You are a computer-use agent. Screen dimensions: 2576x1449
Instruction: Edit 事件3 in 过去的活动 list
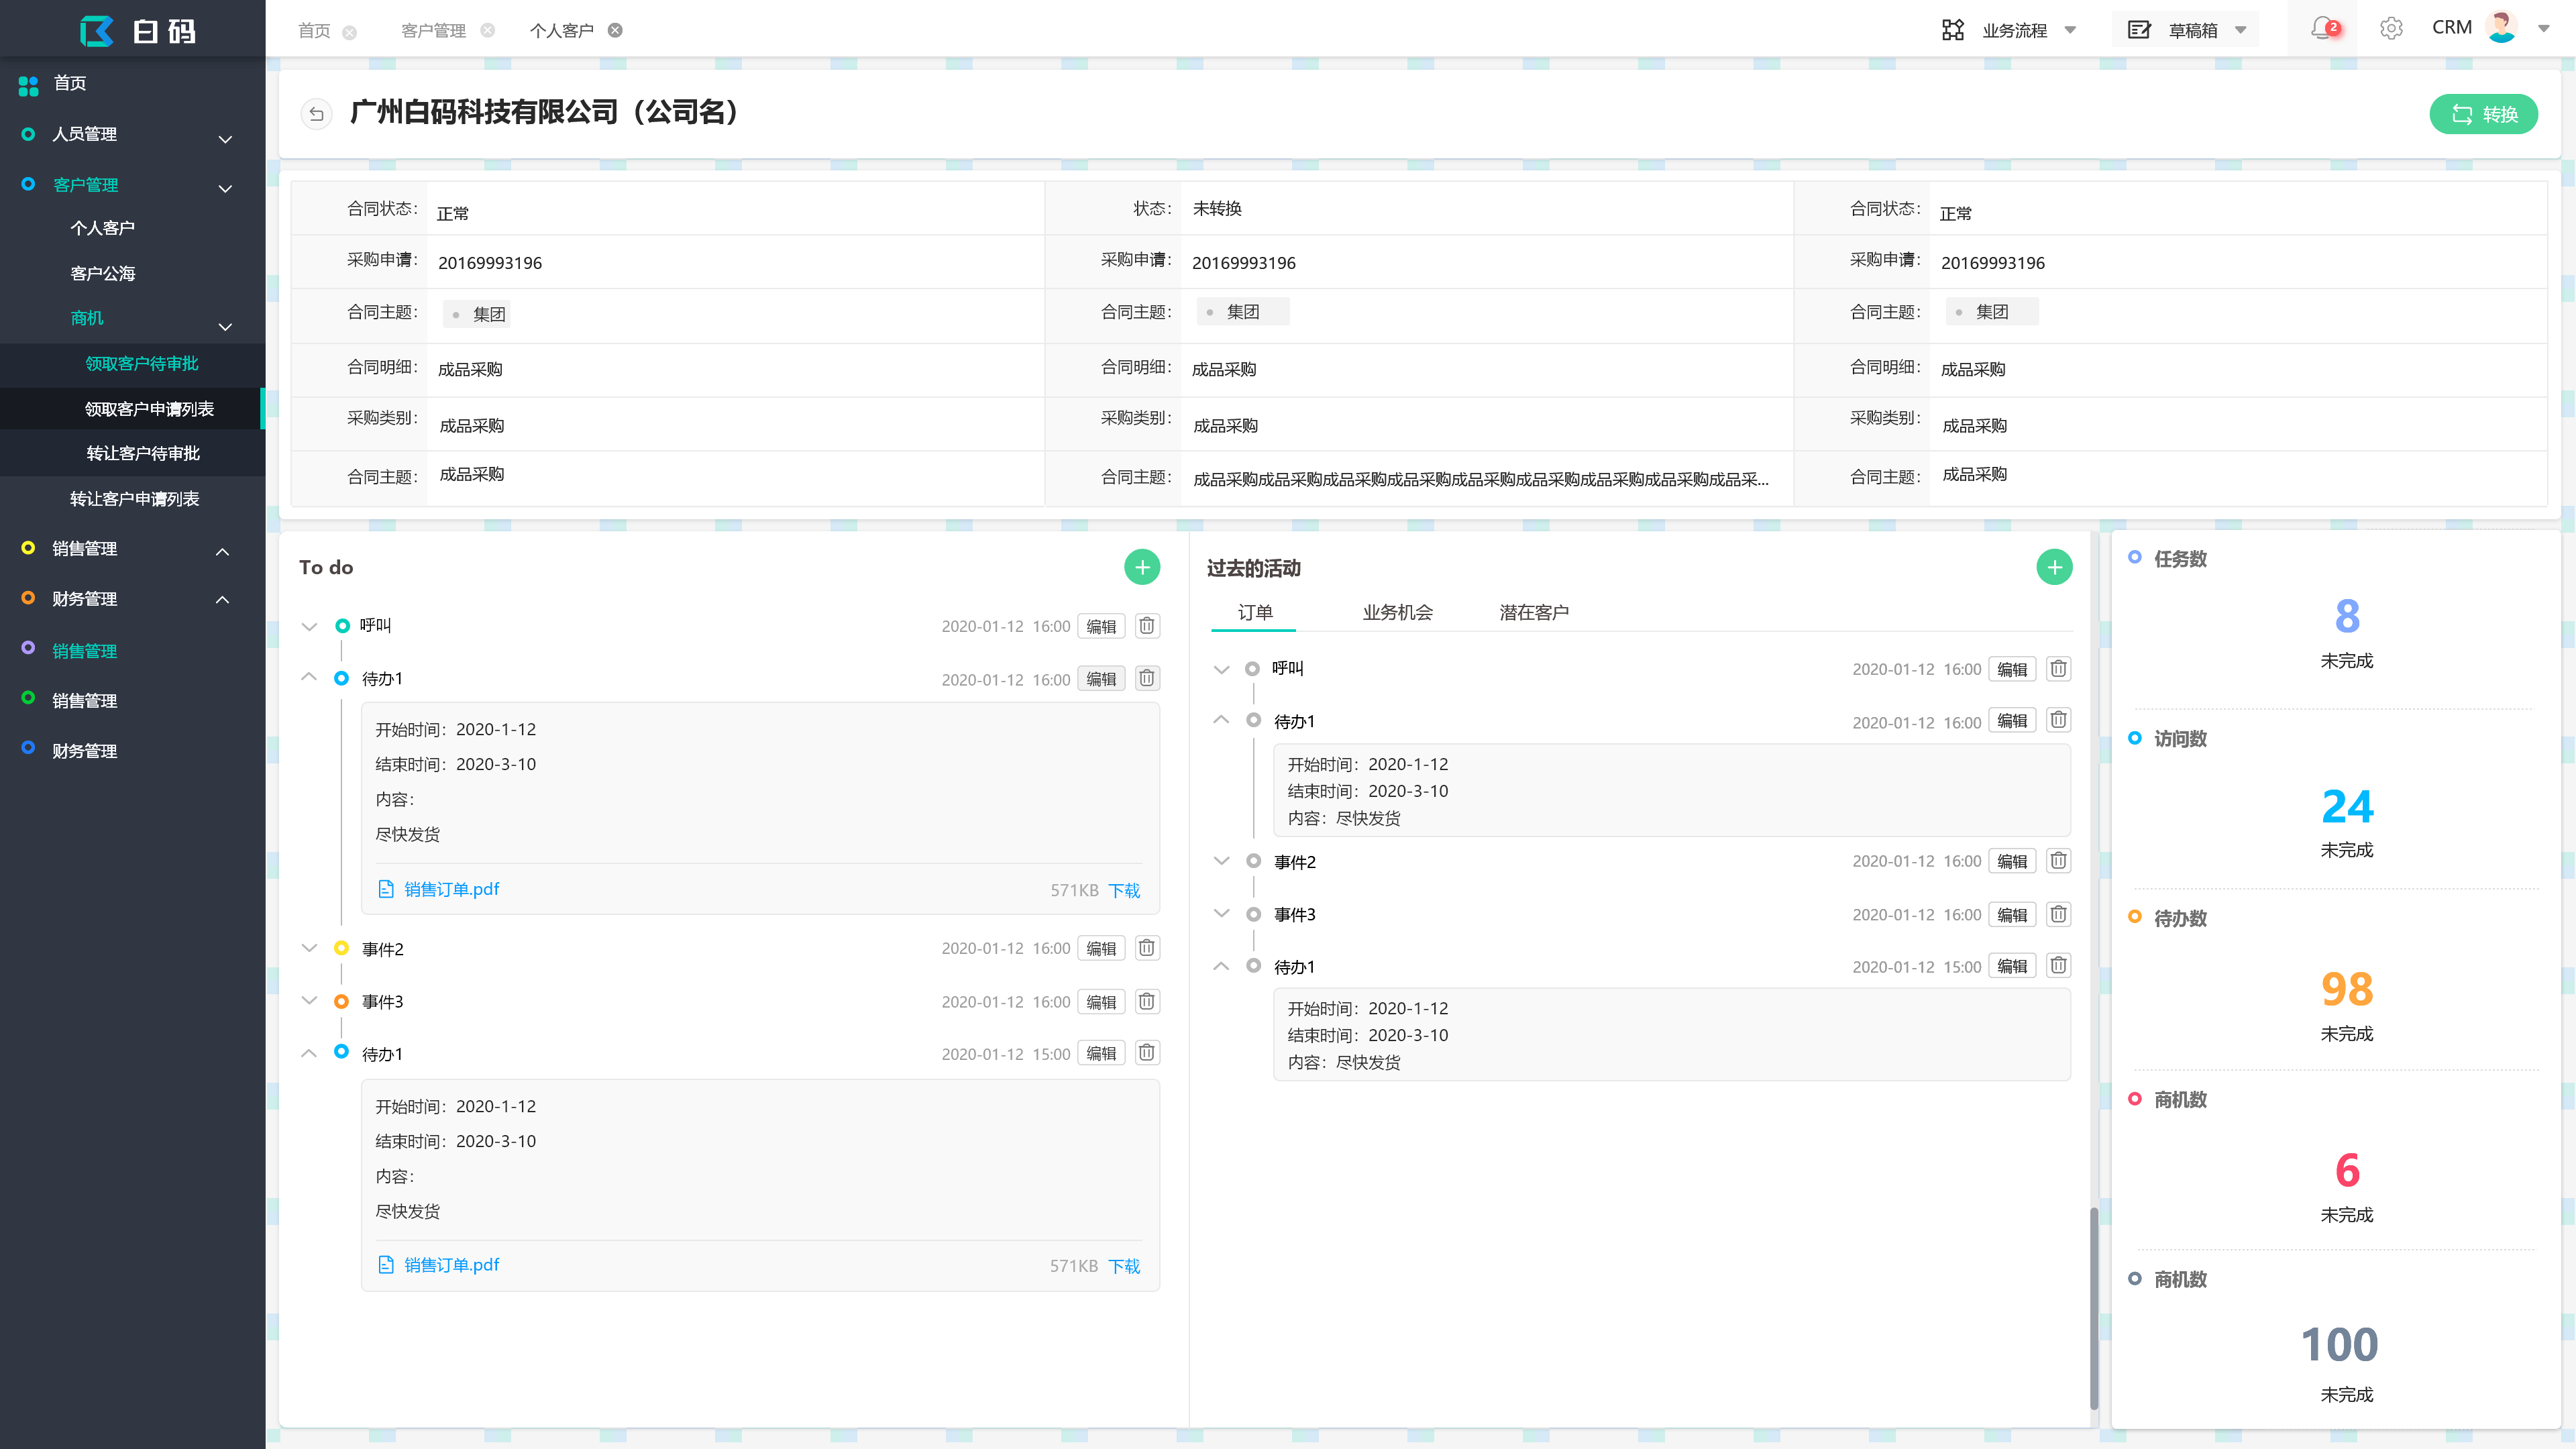(x=2012, y=914)
